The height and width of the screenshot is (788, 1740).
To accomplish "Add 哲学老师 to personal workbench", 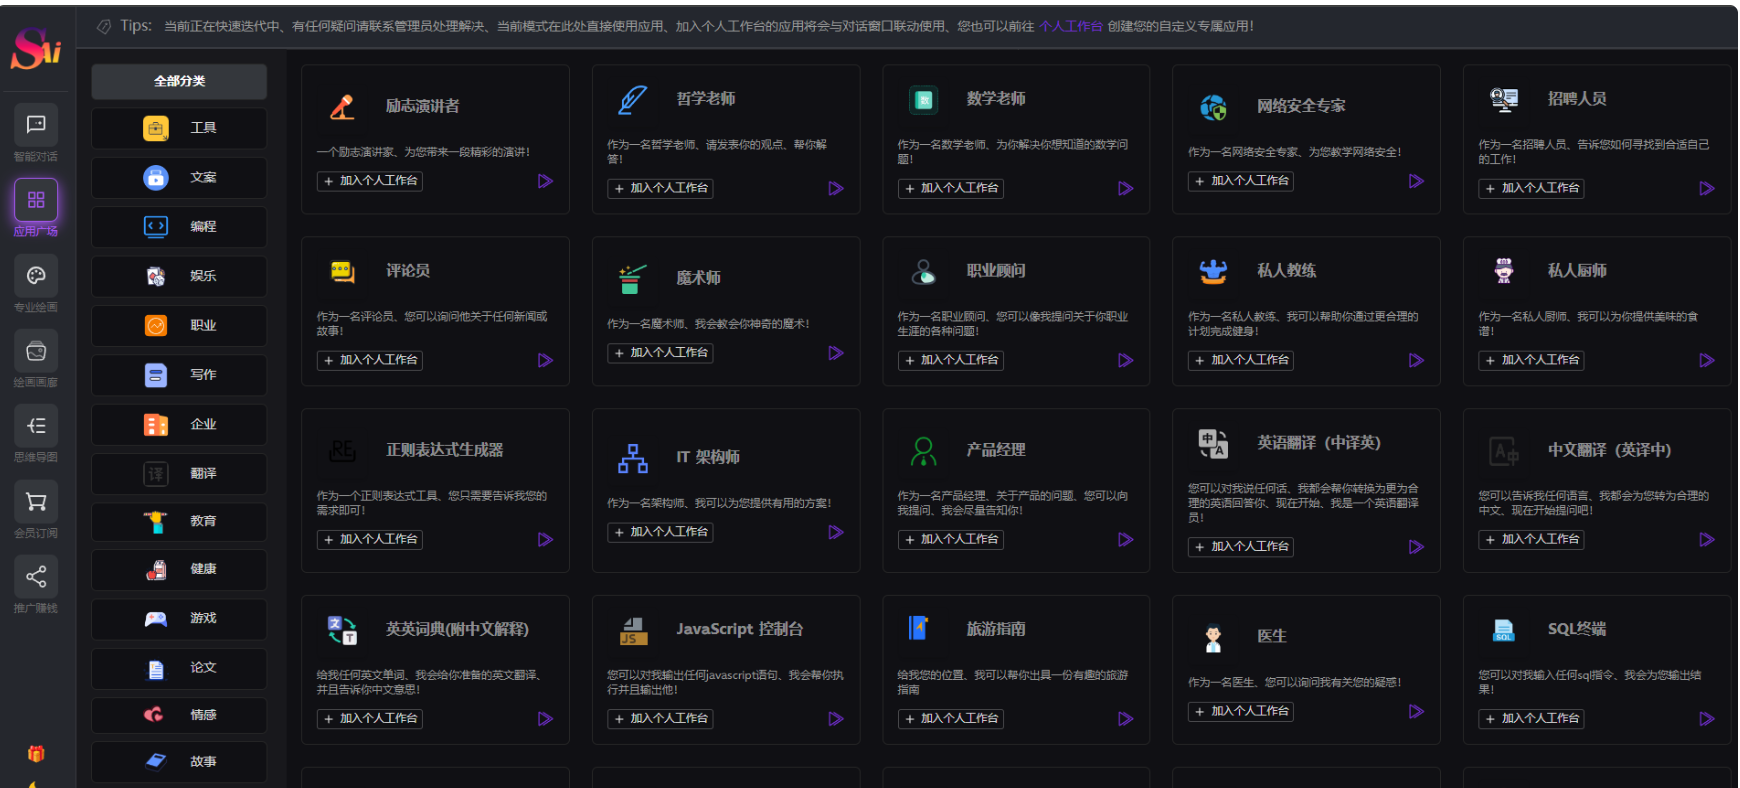I will pos(661,188).
